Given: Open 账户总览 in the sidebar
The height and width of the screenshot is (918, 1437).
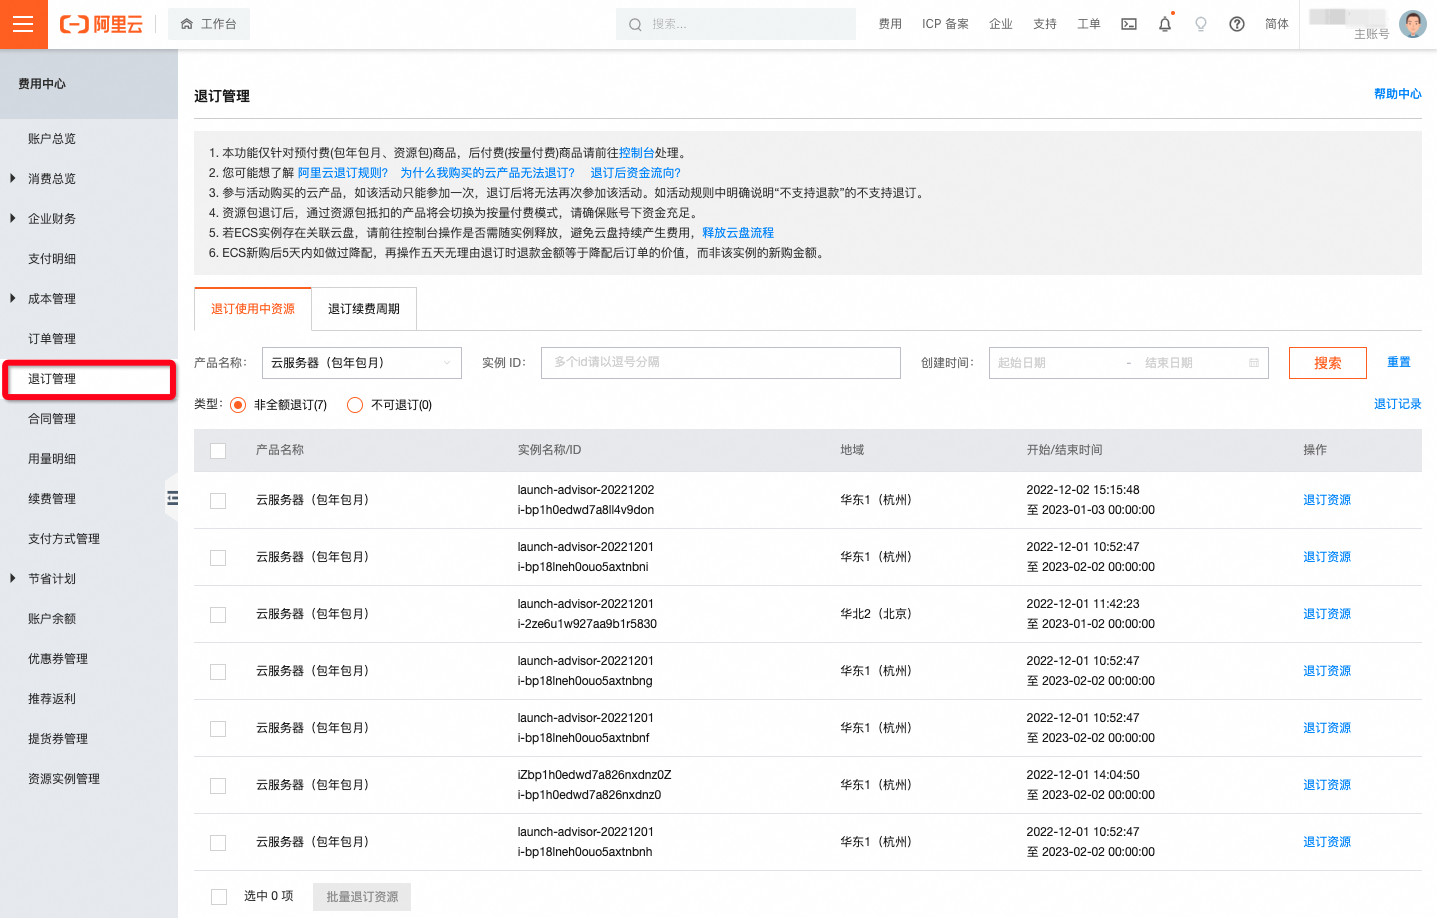Looking at the screenshot, I should tap(52, 139).
